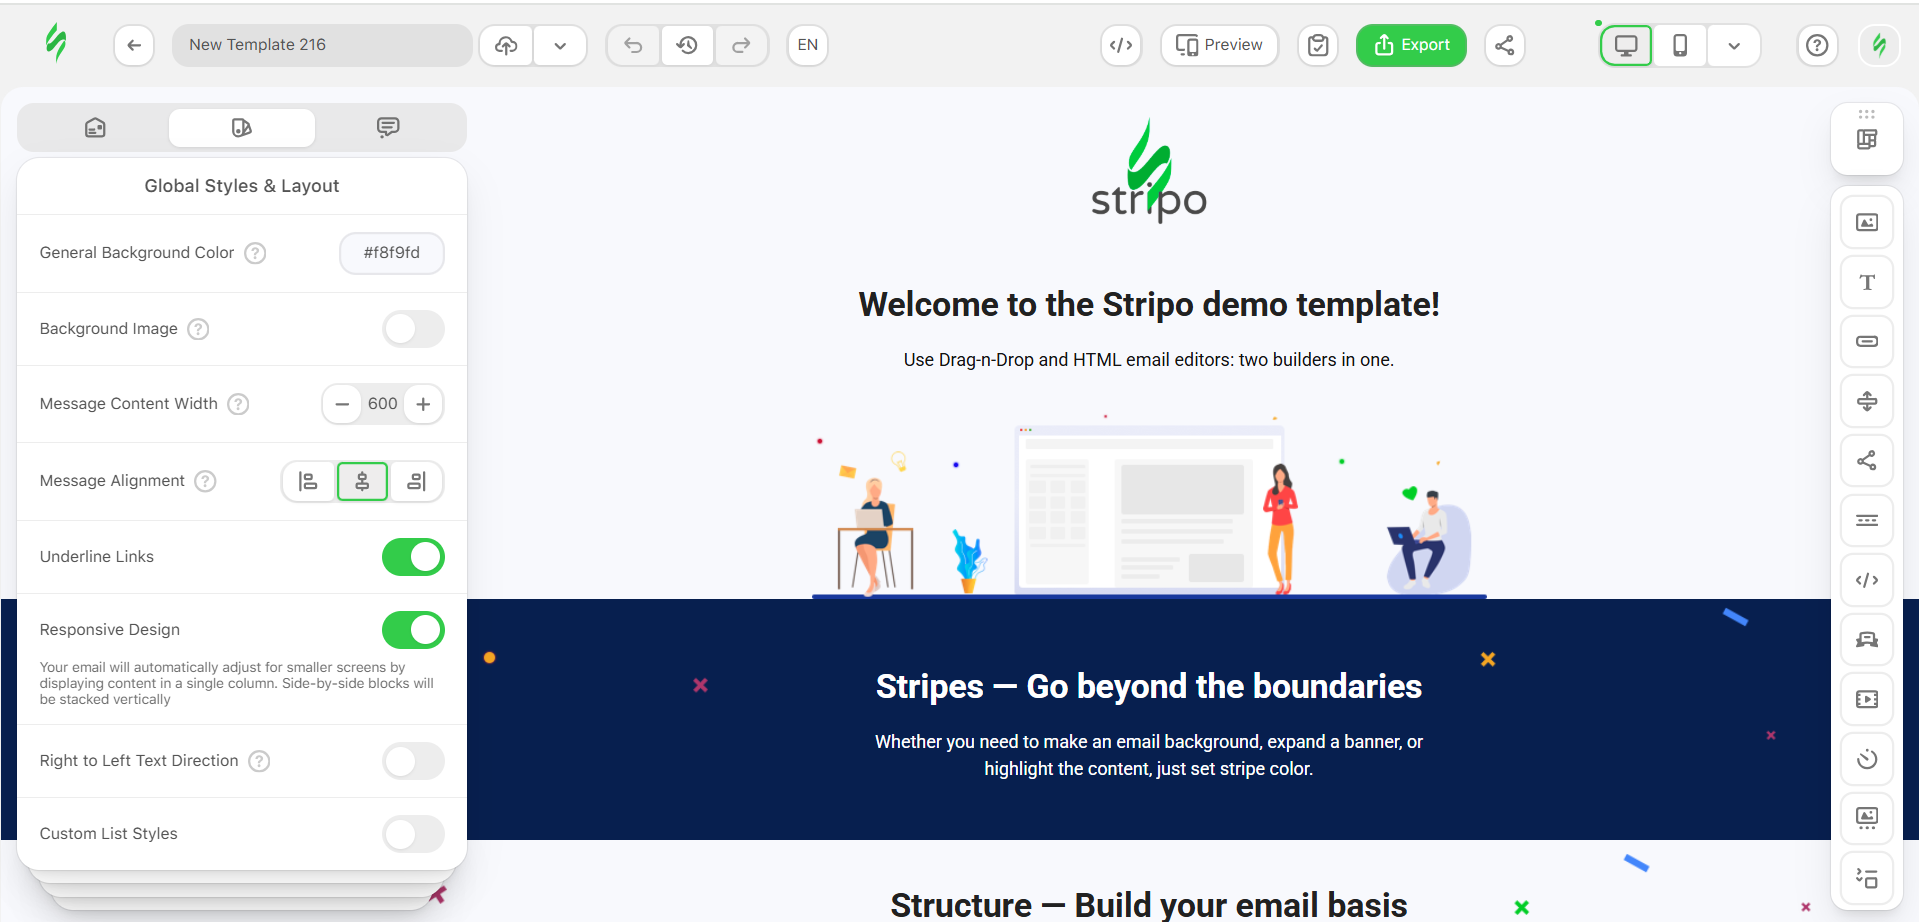Open the Preview window

pyautogui.click(x=1219, y=45)
